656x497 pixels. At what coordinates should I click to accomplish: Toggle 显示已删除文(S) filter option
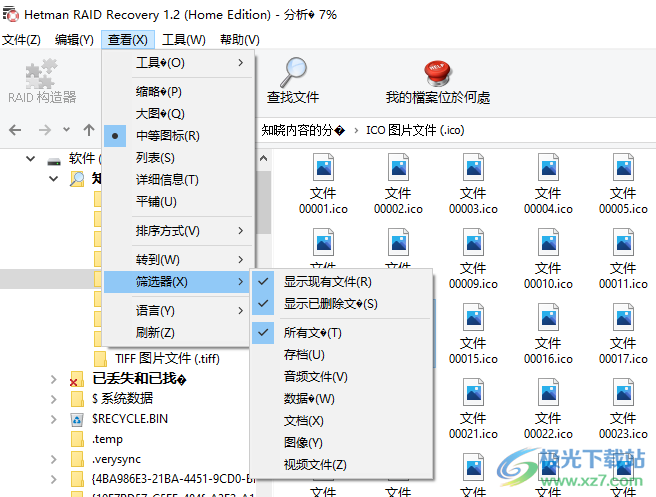342,304
